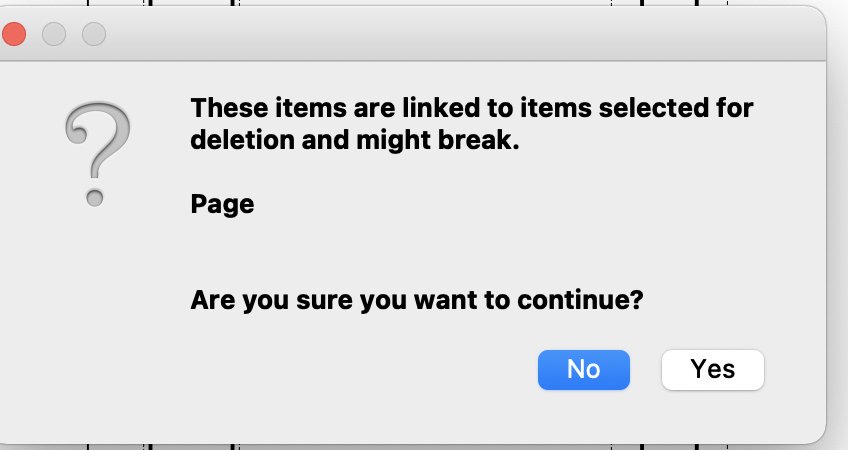Click the No button
This screenshot has width=848, height=450.
pyautogui.click(x=583, y=369)
